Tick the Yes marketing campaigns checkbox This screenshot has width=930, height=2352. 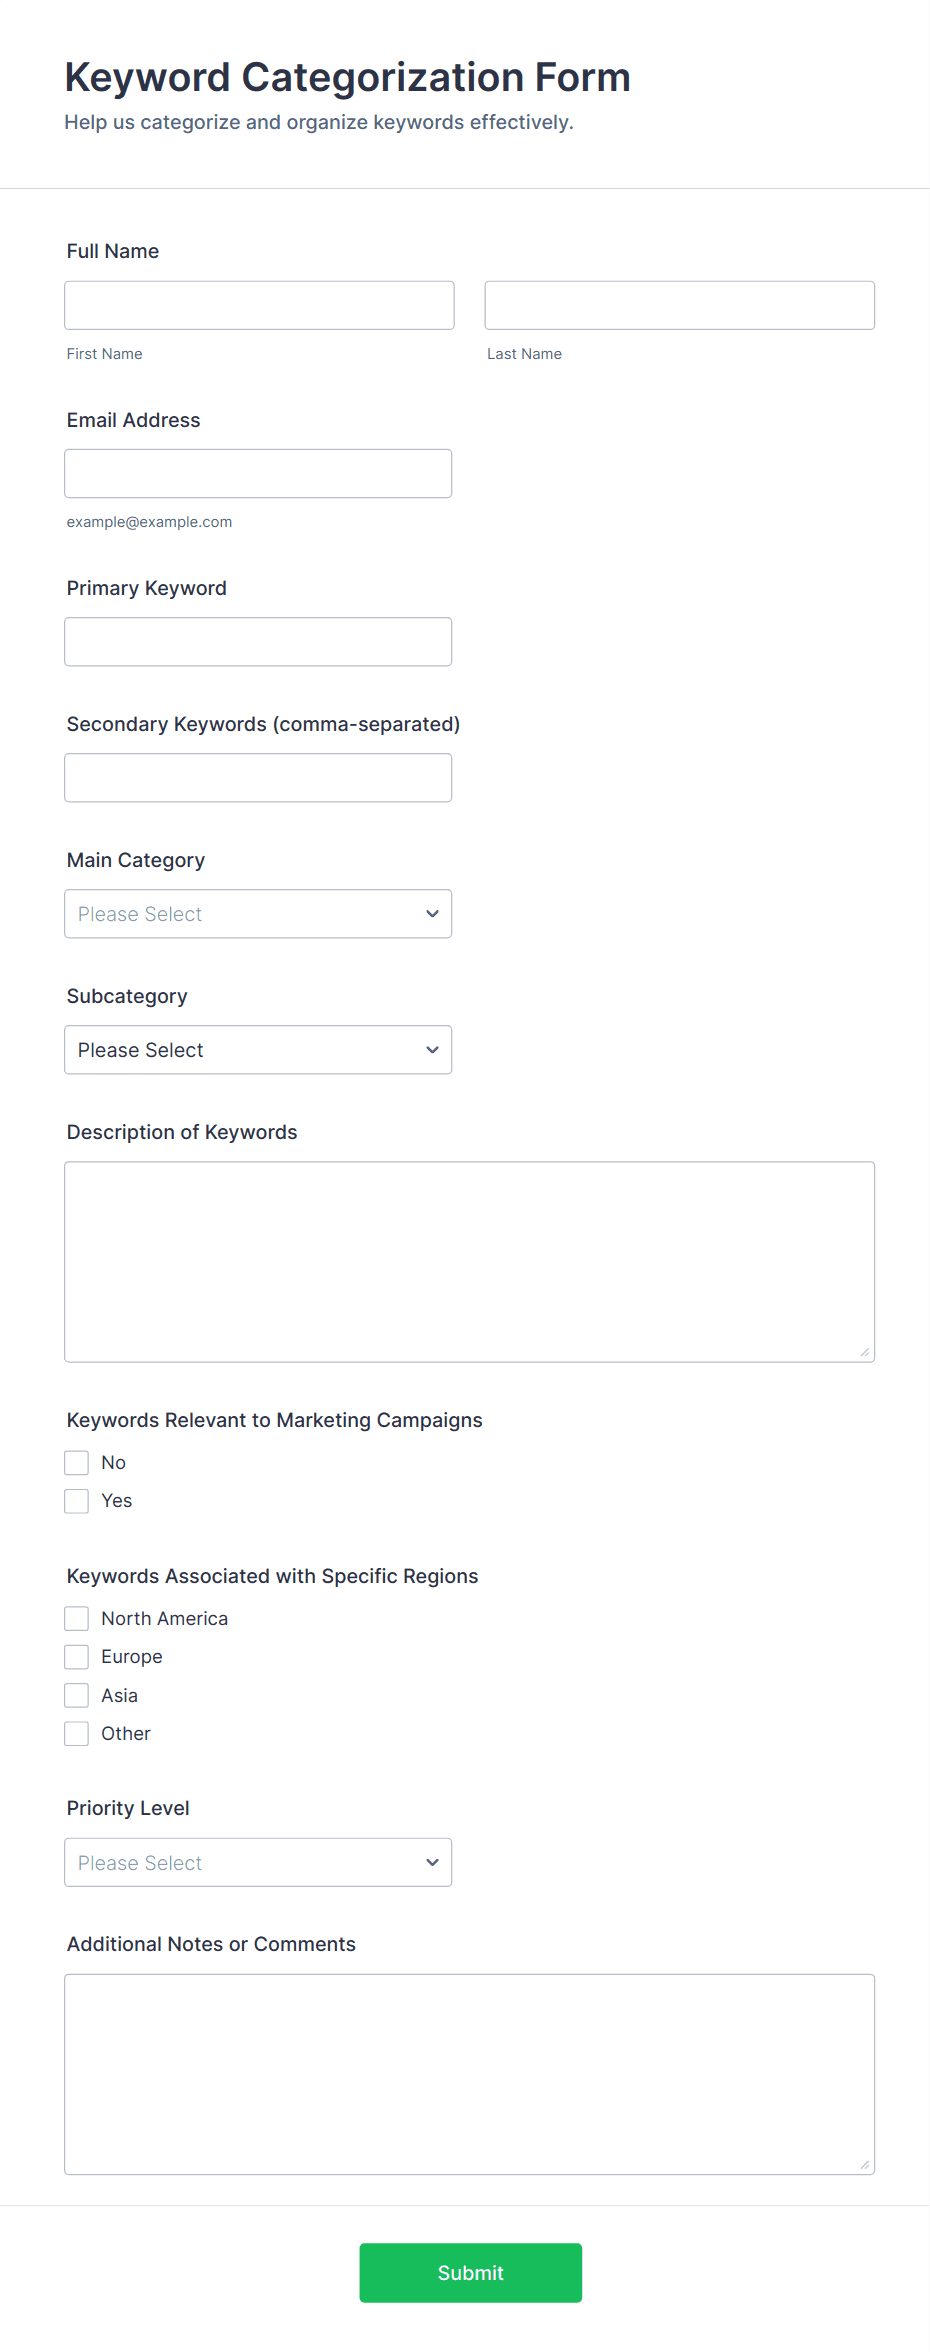[x=77, y=1501]
